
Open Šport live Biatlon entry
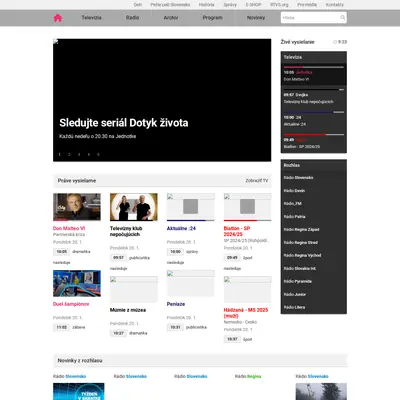click(314, 143)
